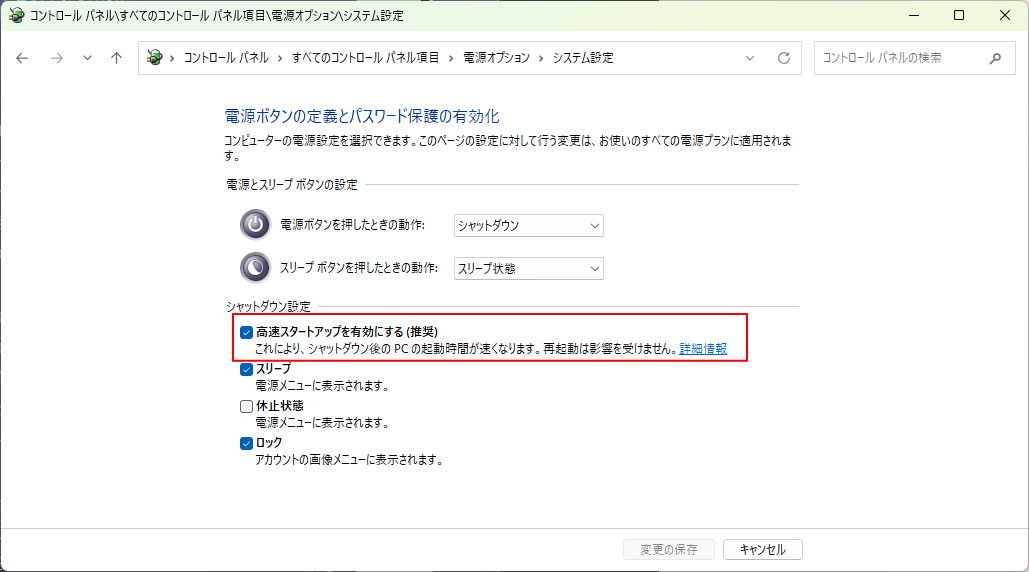
Task: Open recent locations chevron in navigation bar
Action: [87, 58]
